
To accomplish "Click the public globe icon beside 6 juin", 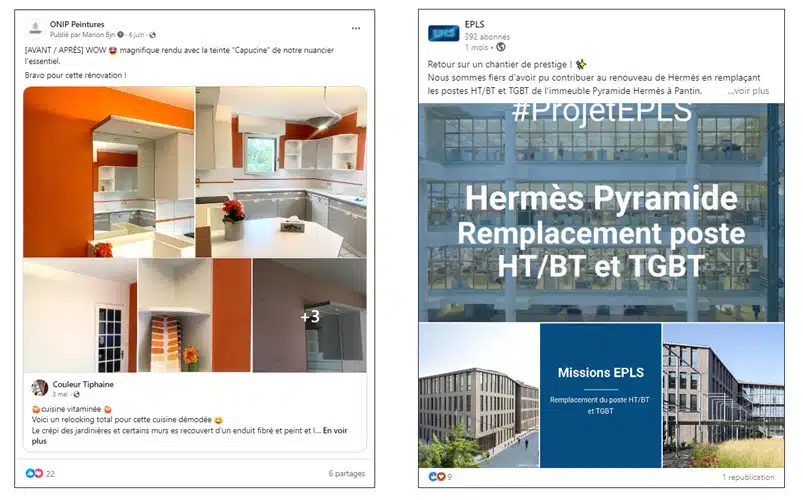I will (x=153, y=35).
